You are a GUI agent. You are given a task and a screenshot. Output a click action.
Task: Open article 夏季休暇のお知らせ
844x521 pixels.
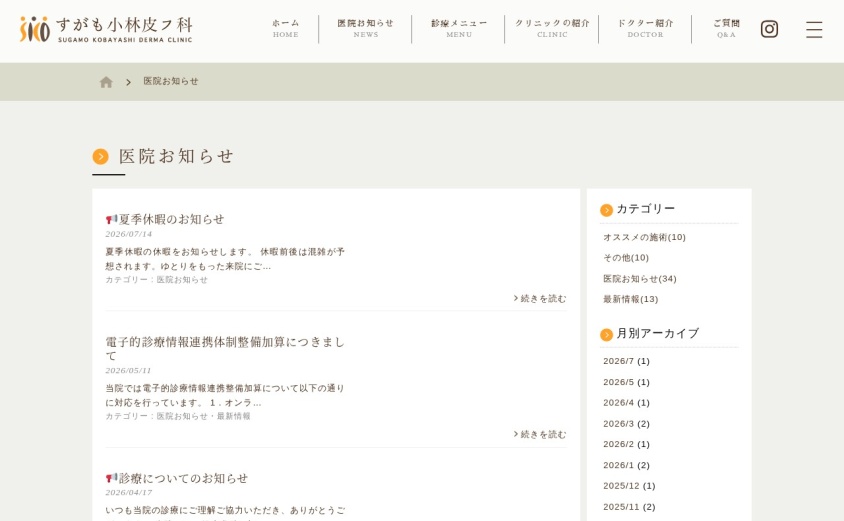coord(171,219)
